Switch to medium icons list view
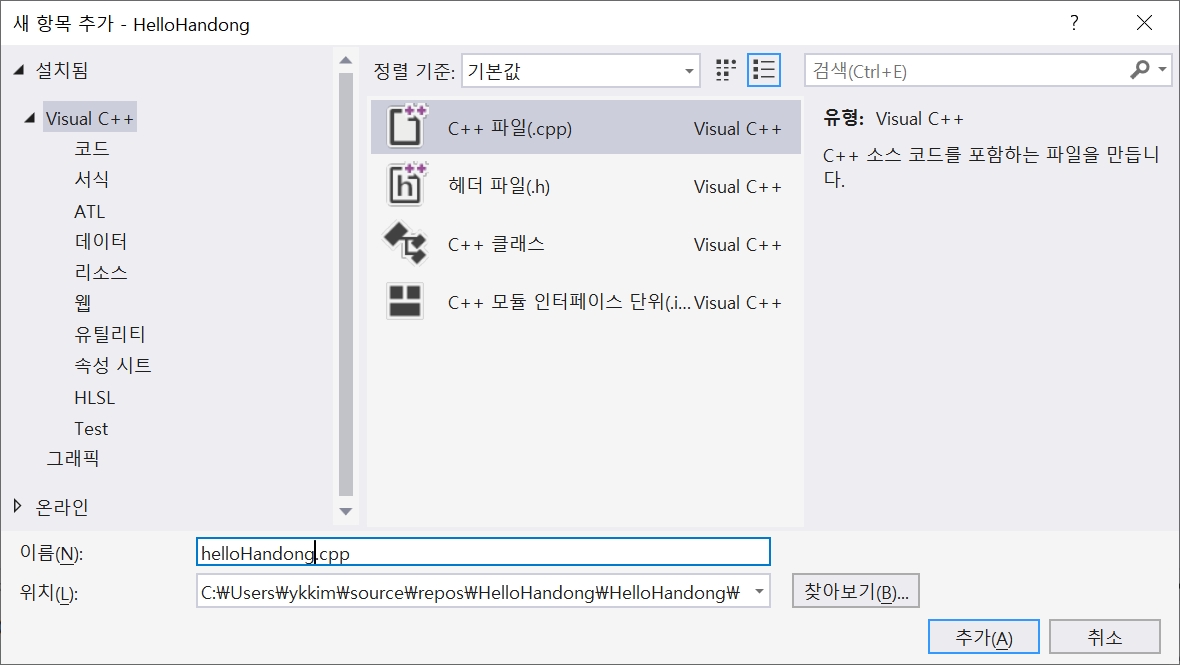Image resolution: width=1180 pixels, height=665 pixels. [x=764, y=70]
